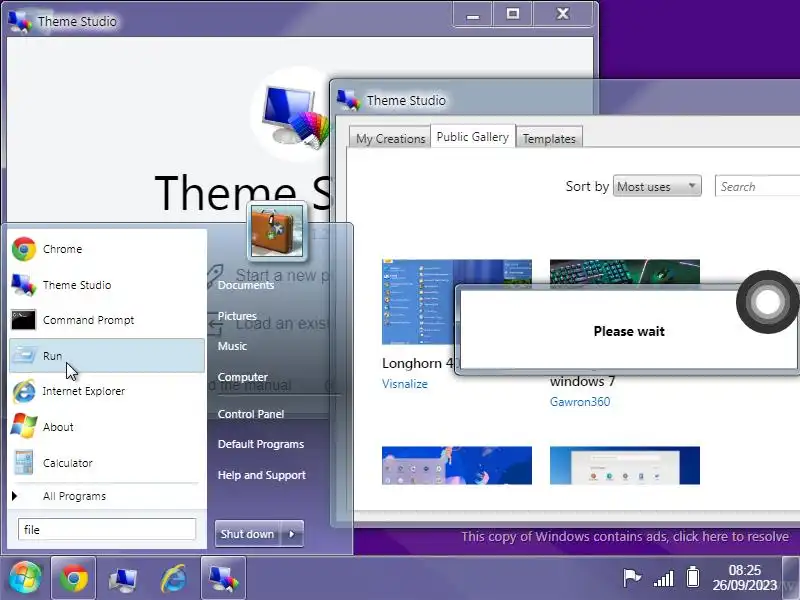Switch to the Public Gallery tab
The width and height of the screenshot is (800, 600).
472,137
